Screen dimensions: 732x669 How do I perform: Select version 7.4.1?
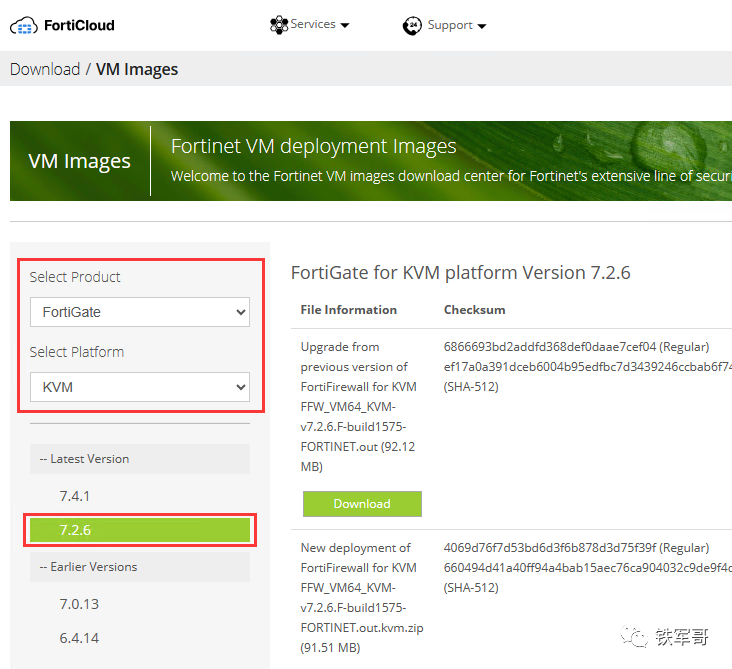point(75,496)
